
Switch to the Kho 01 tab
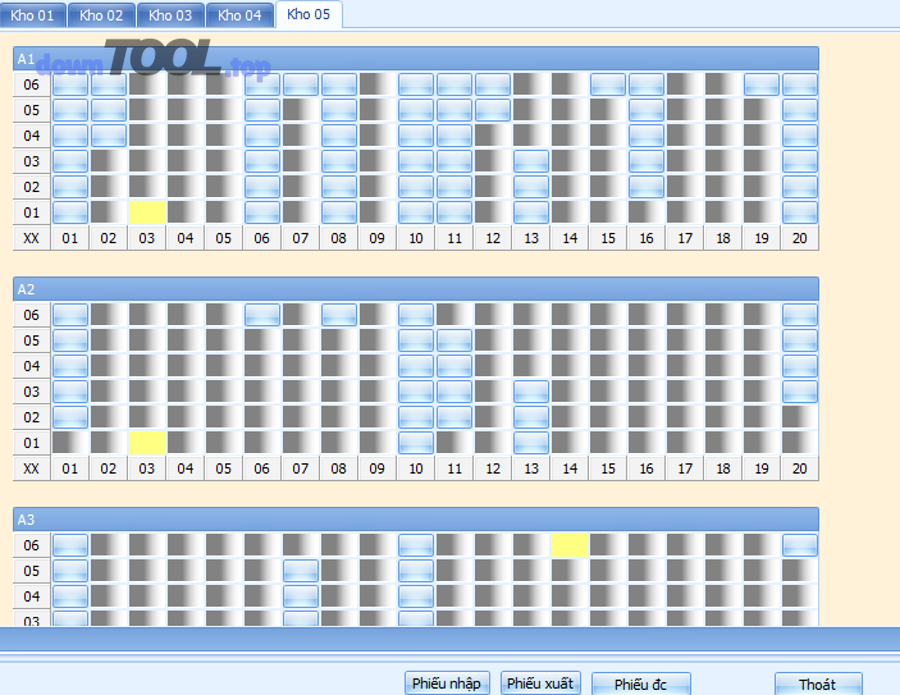pyautogui.click(x=32, y=15)
